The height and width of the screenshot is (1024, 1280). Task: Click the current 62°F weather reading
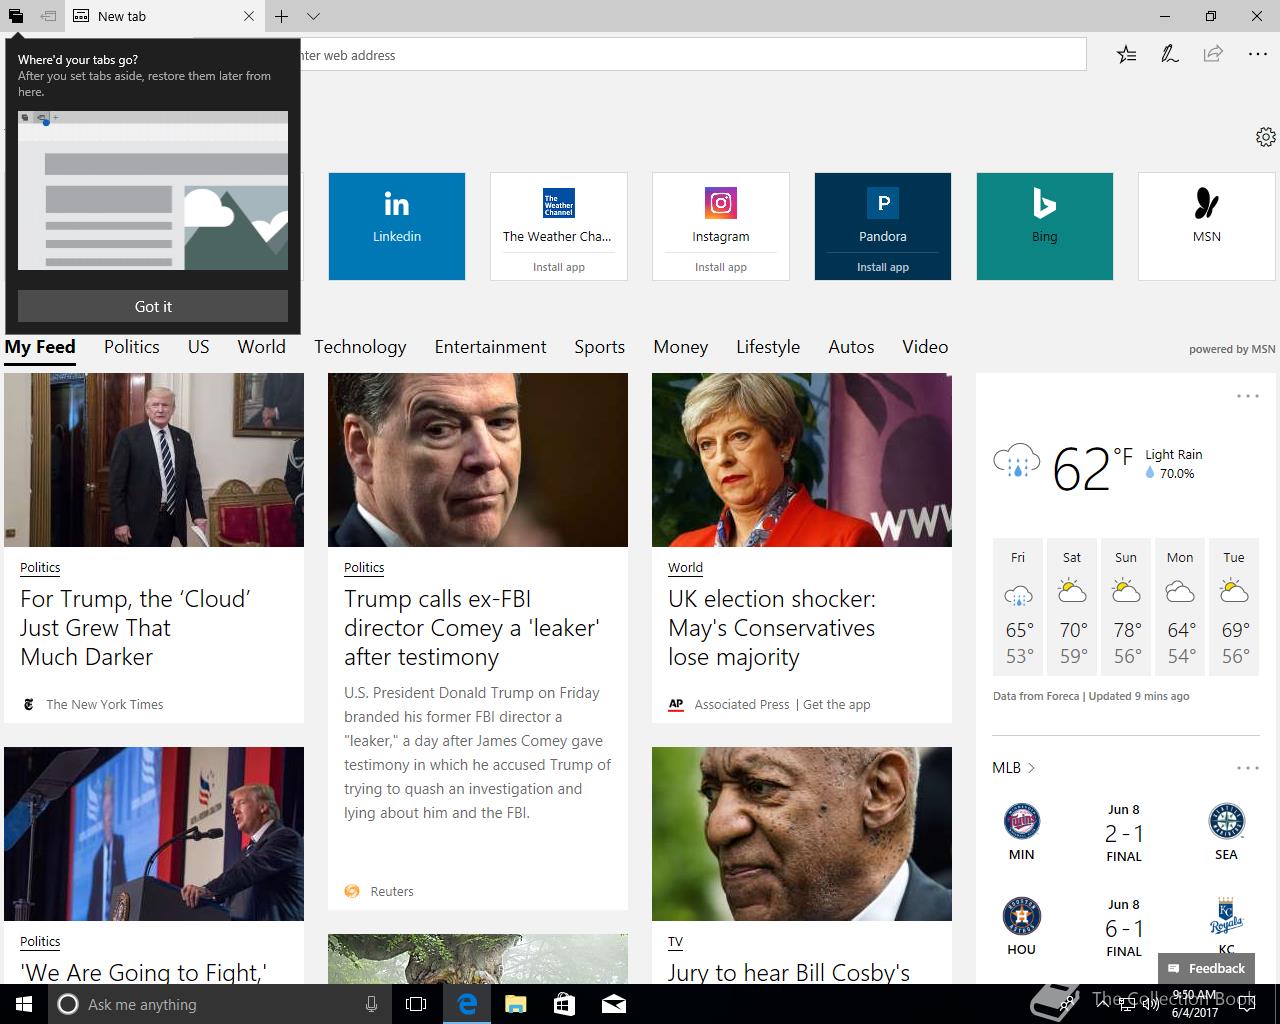coord(1092,468)
